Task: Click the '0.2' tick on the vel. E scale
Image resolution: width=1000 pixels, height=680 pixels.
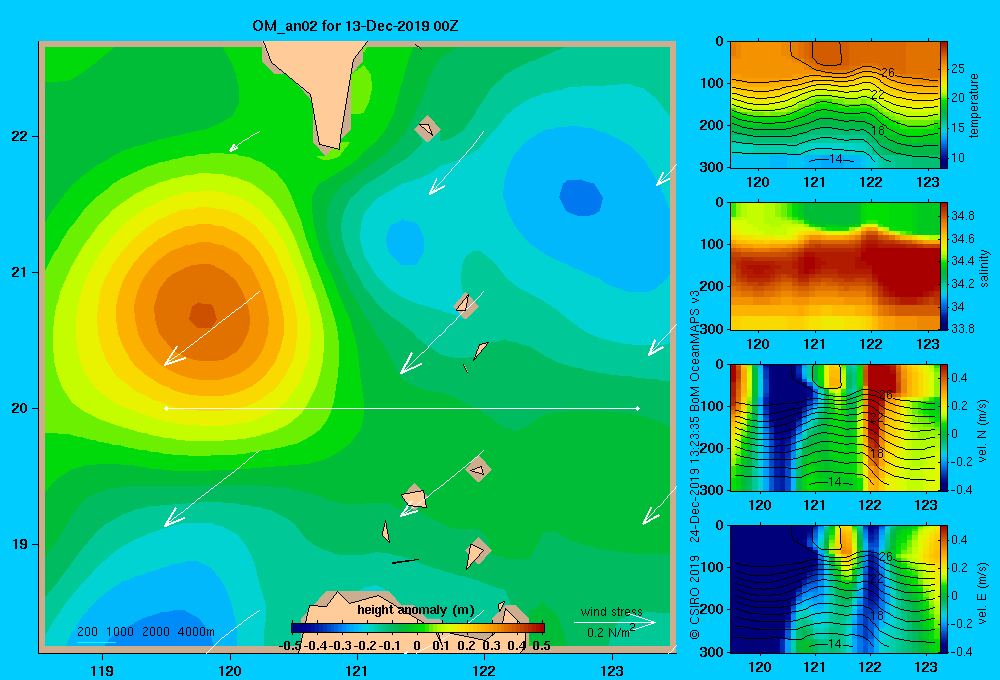Action: click(x=959, y=568)
